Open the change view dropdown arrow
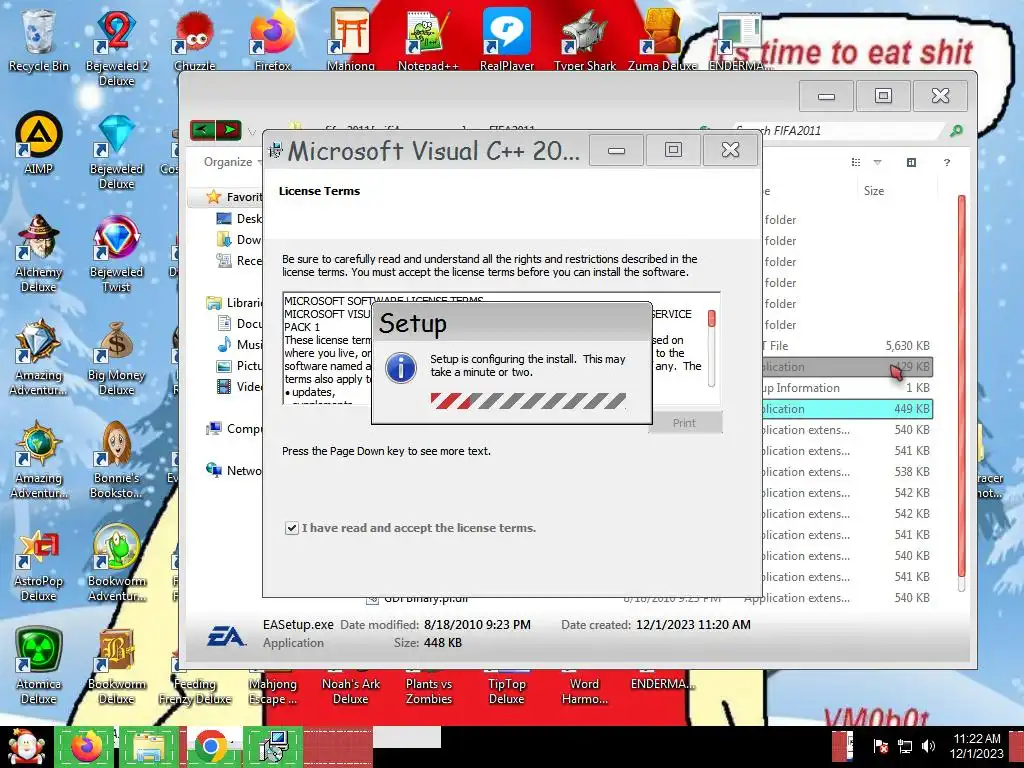 pos(877,163)
